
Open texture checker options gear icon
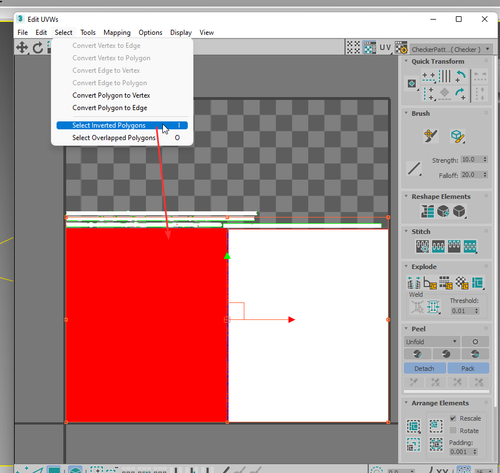(401, 48)
